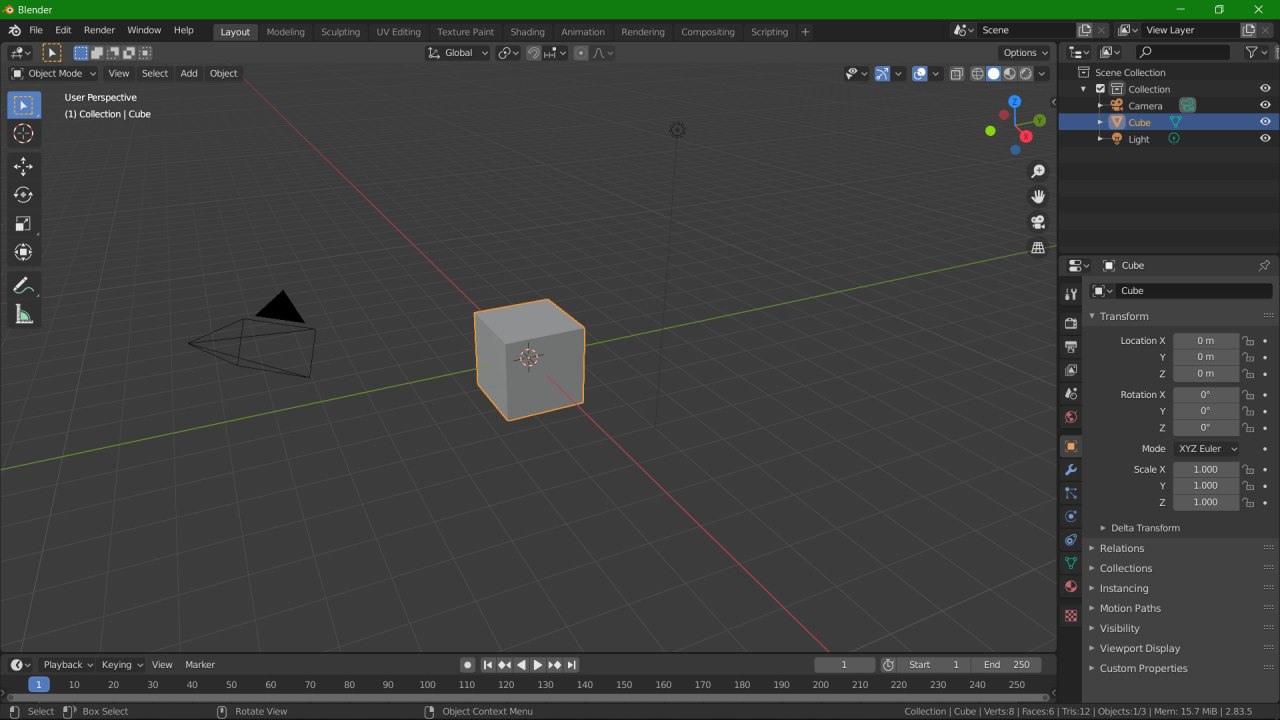Select the 3D Cursor tool
The image size is (1280, 720).
point(24,134)
